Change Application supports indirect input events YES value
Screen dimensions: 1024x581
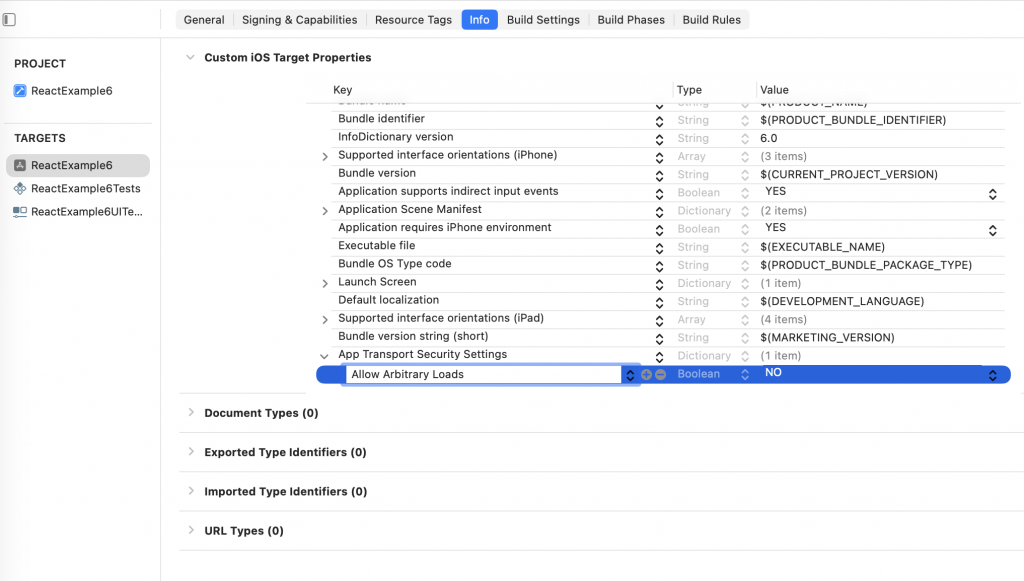pyautogui.click(x=992, y=194)
